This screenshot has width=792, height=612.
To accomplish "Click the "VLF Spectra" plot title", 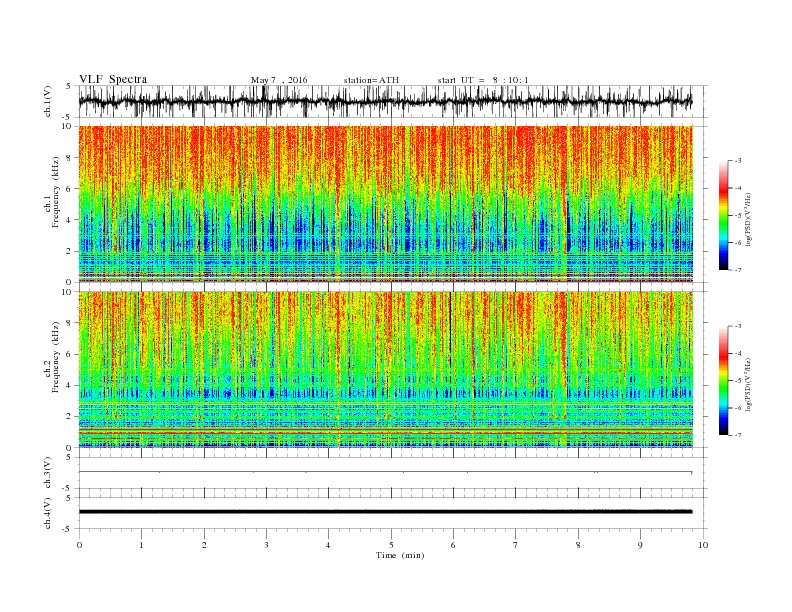I will (x=113, y=79).
